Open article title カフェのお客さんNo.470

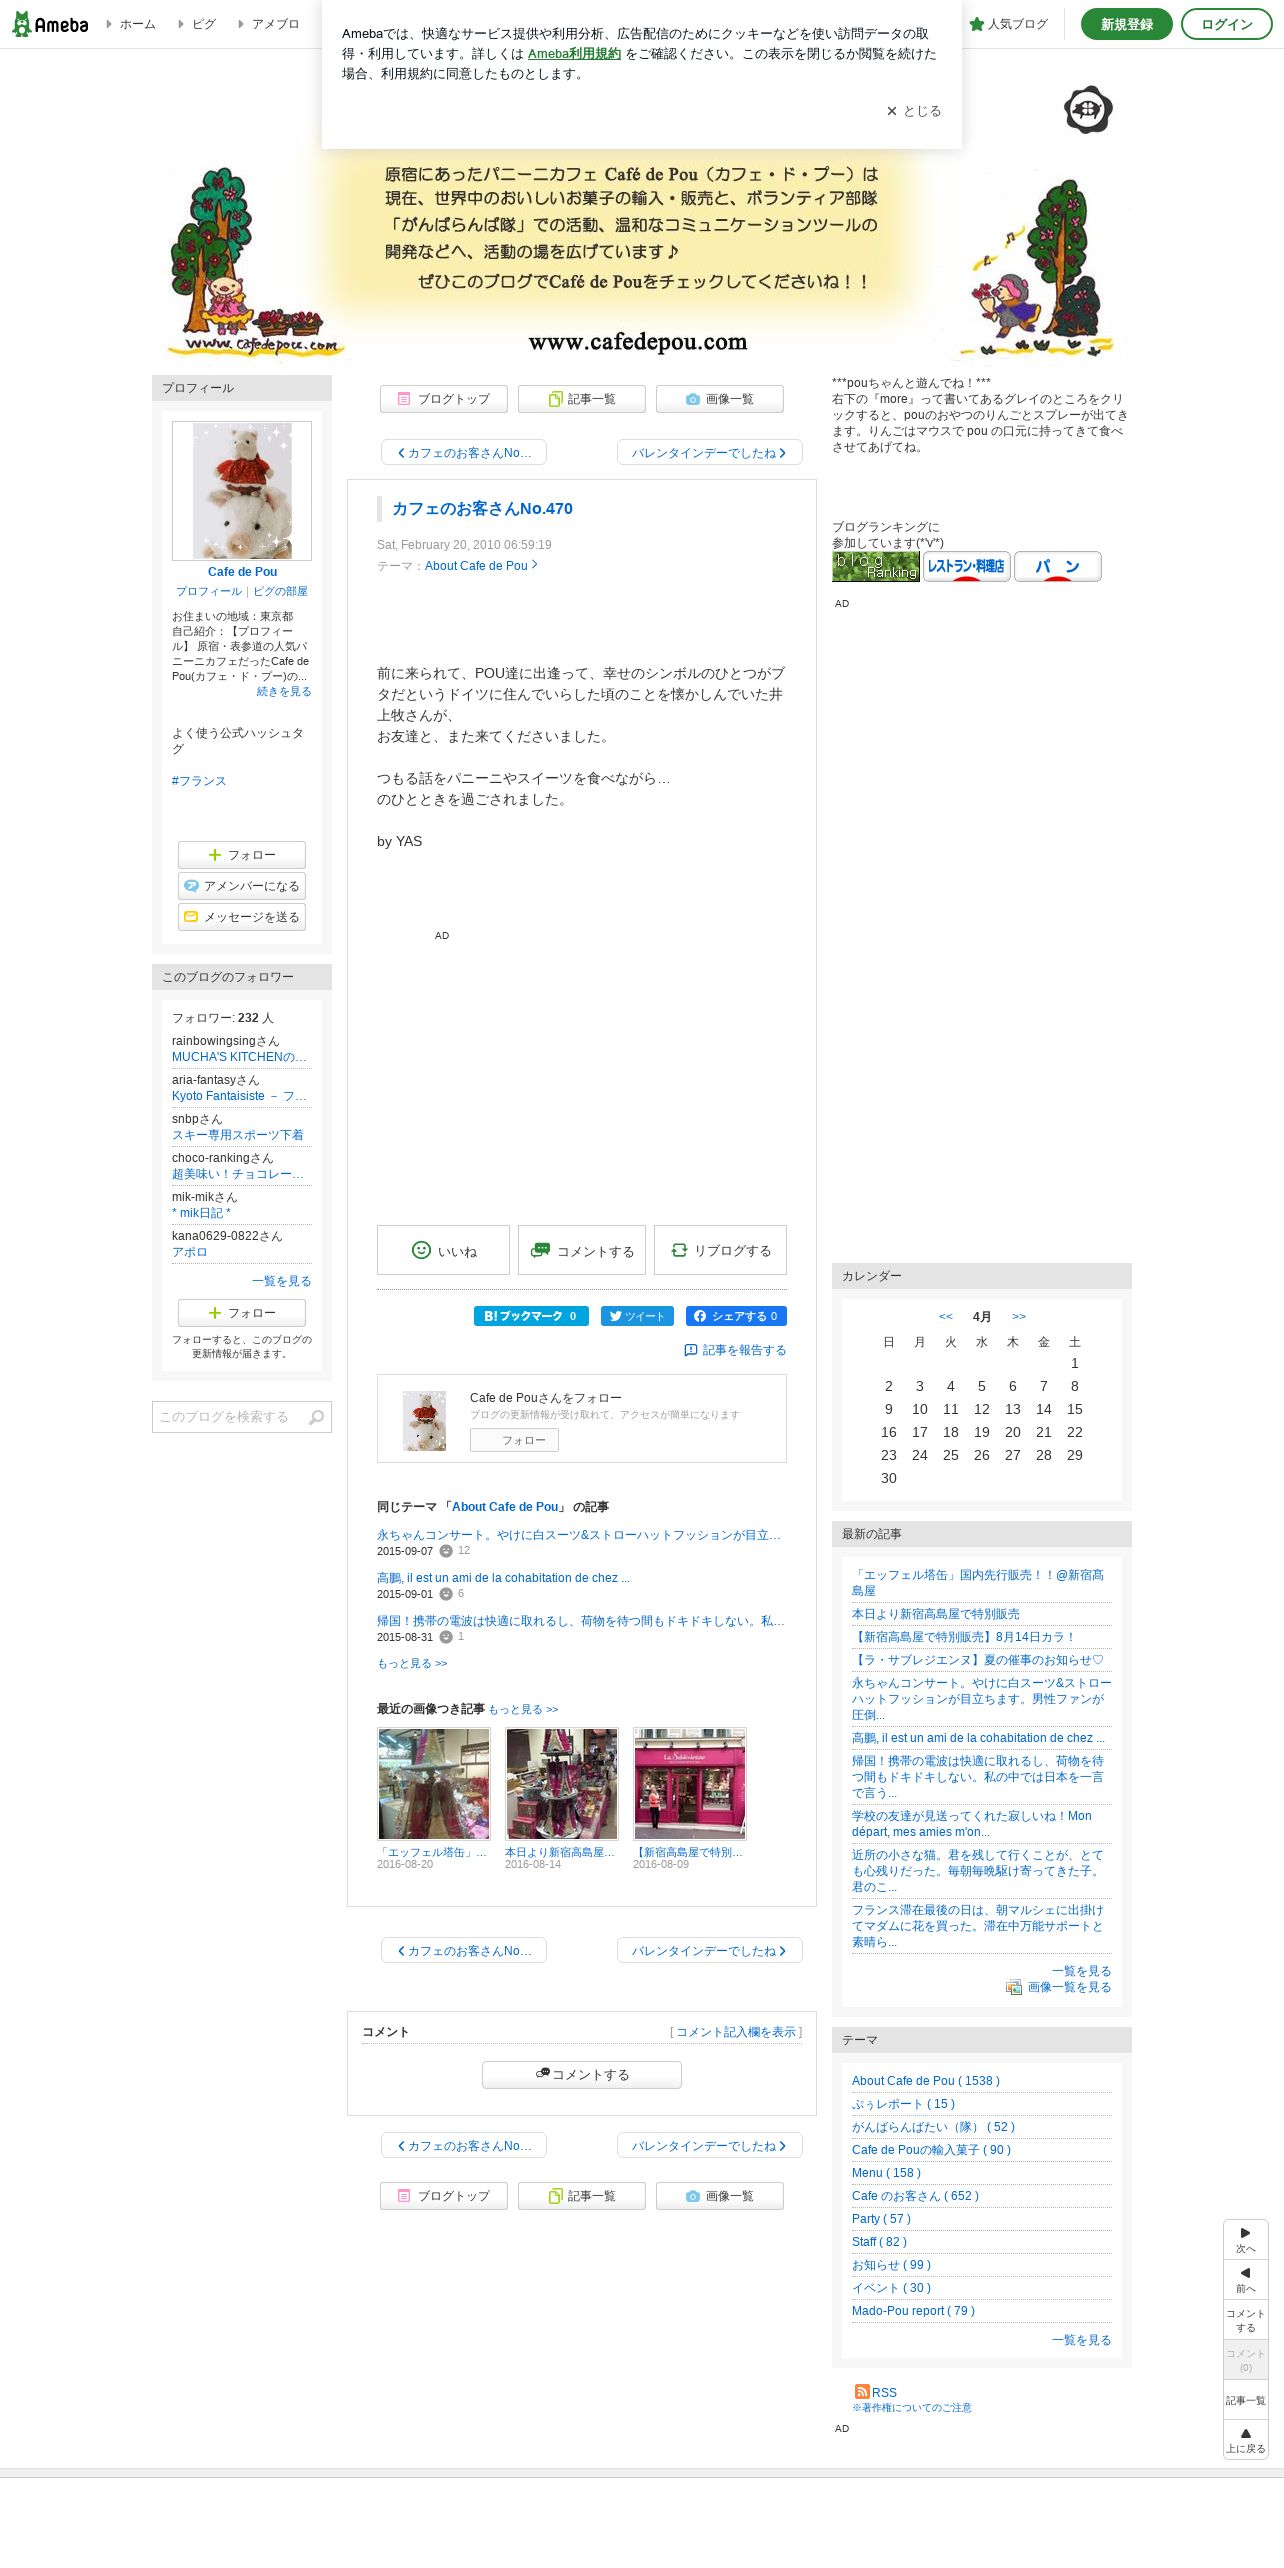(482, 509)
